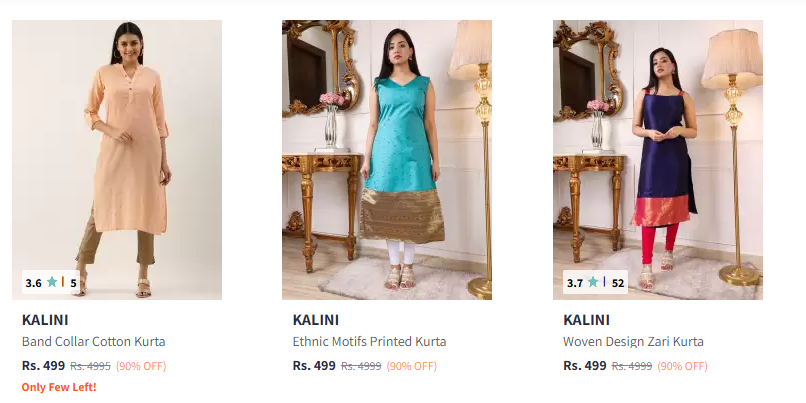Screen dimensions: 806x403
Task: Click the 90% OFF label of Ethnic Motifs Kurta
Action: 412,366
